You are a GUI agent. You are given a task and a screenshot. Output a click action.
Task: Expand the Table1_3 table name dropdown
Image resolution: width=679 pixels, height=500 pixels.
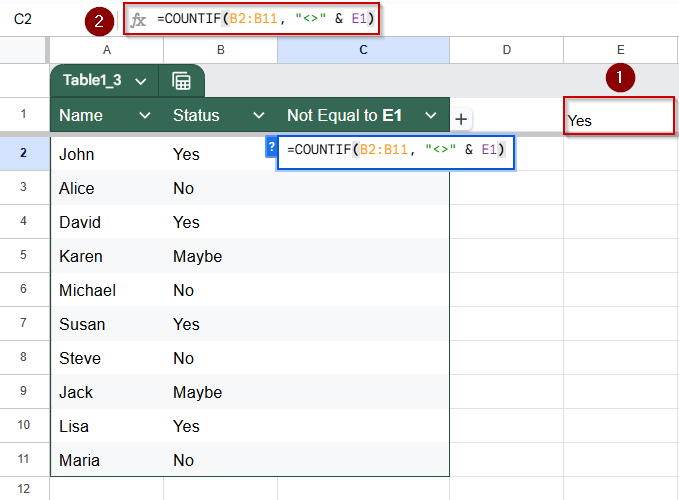point(141,81)
